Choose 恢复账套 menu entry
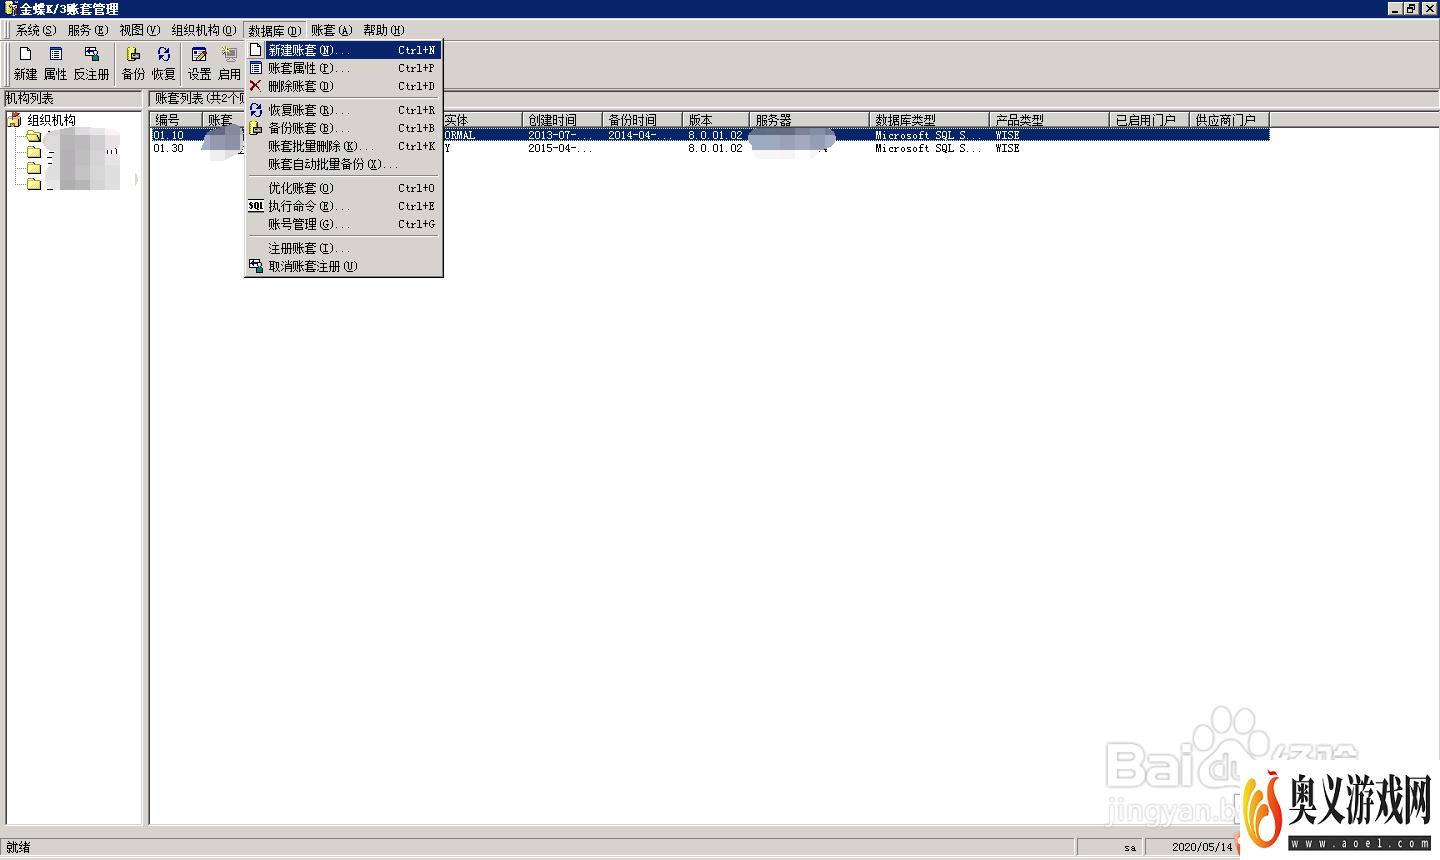 [x=343, y=110]
